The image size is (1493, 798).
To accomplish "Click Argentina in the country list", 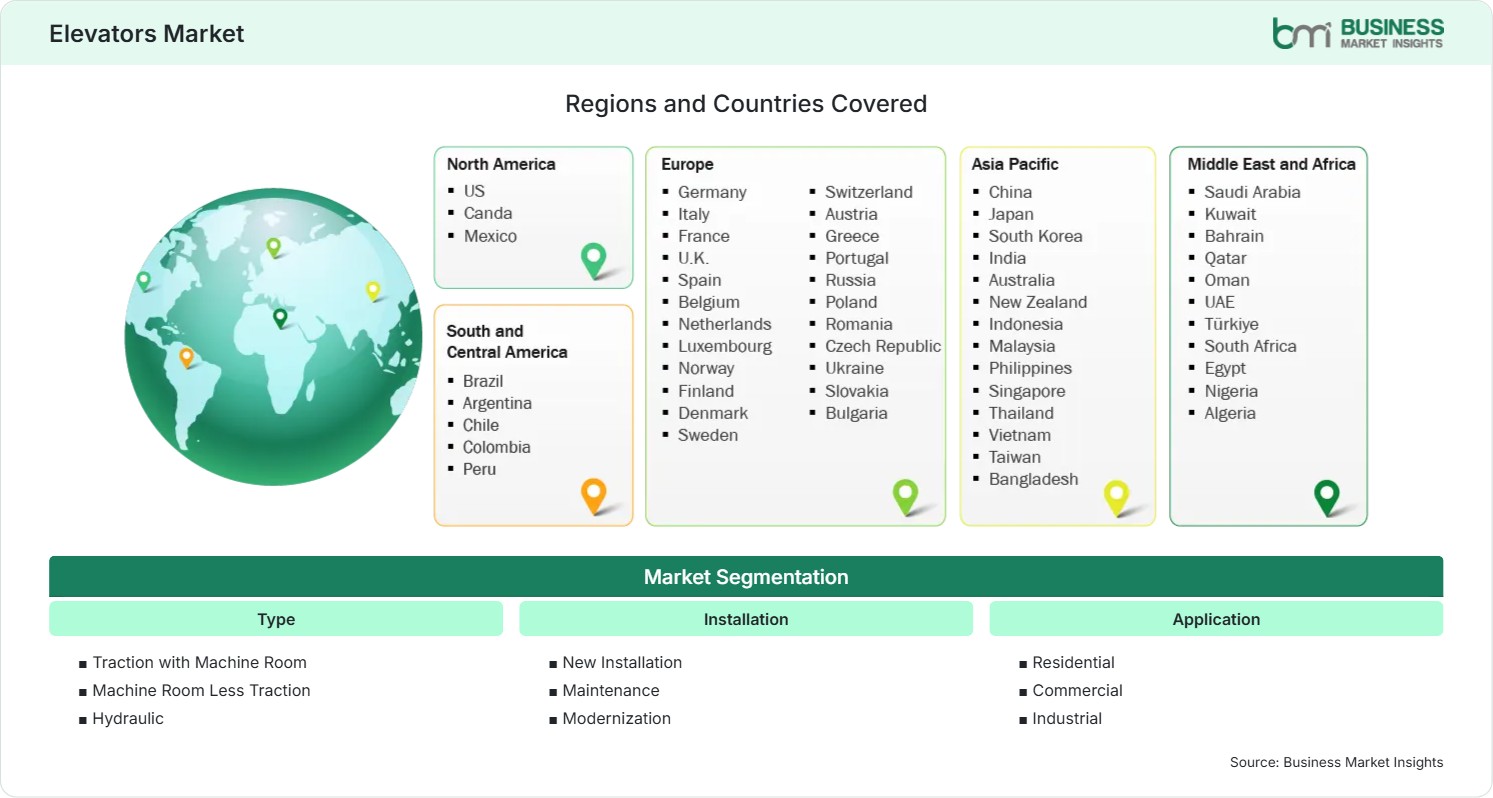I will tap(497, 403).
